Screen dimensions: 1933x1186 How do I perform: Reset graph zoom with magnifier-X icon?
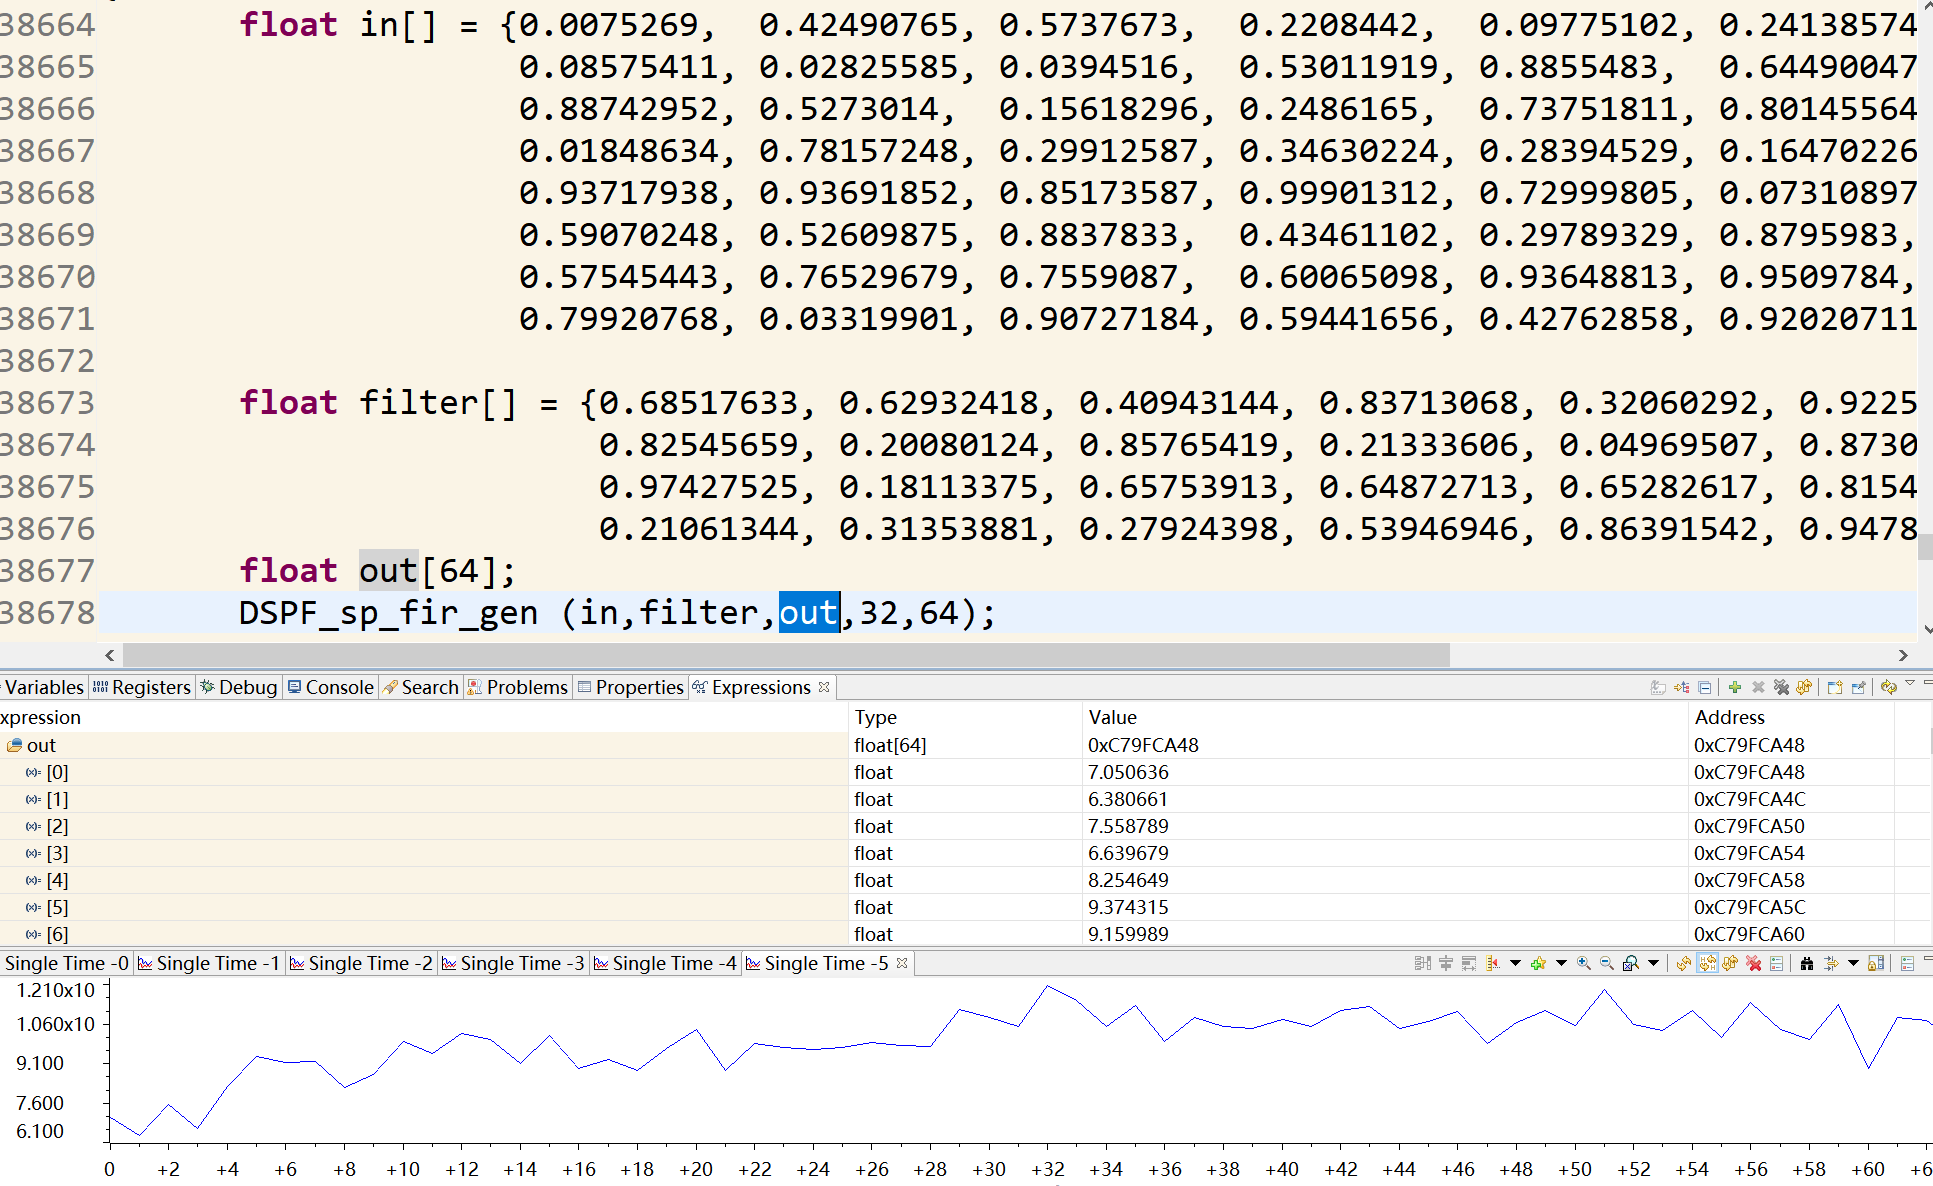click(1630, 963)
